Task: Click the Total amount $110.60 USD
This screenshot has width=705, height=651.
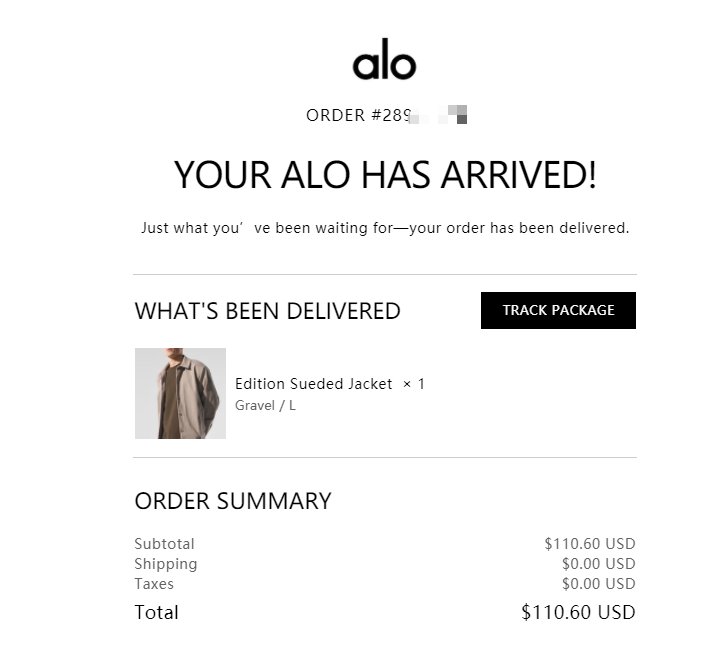Action: pos(578,612)
